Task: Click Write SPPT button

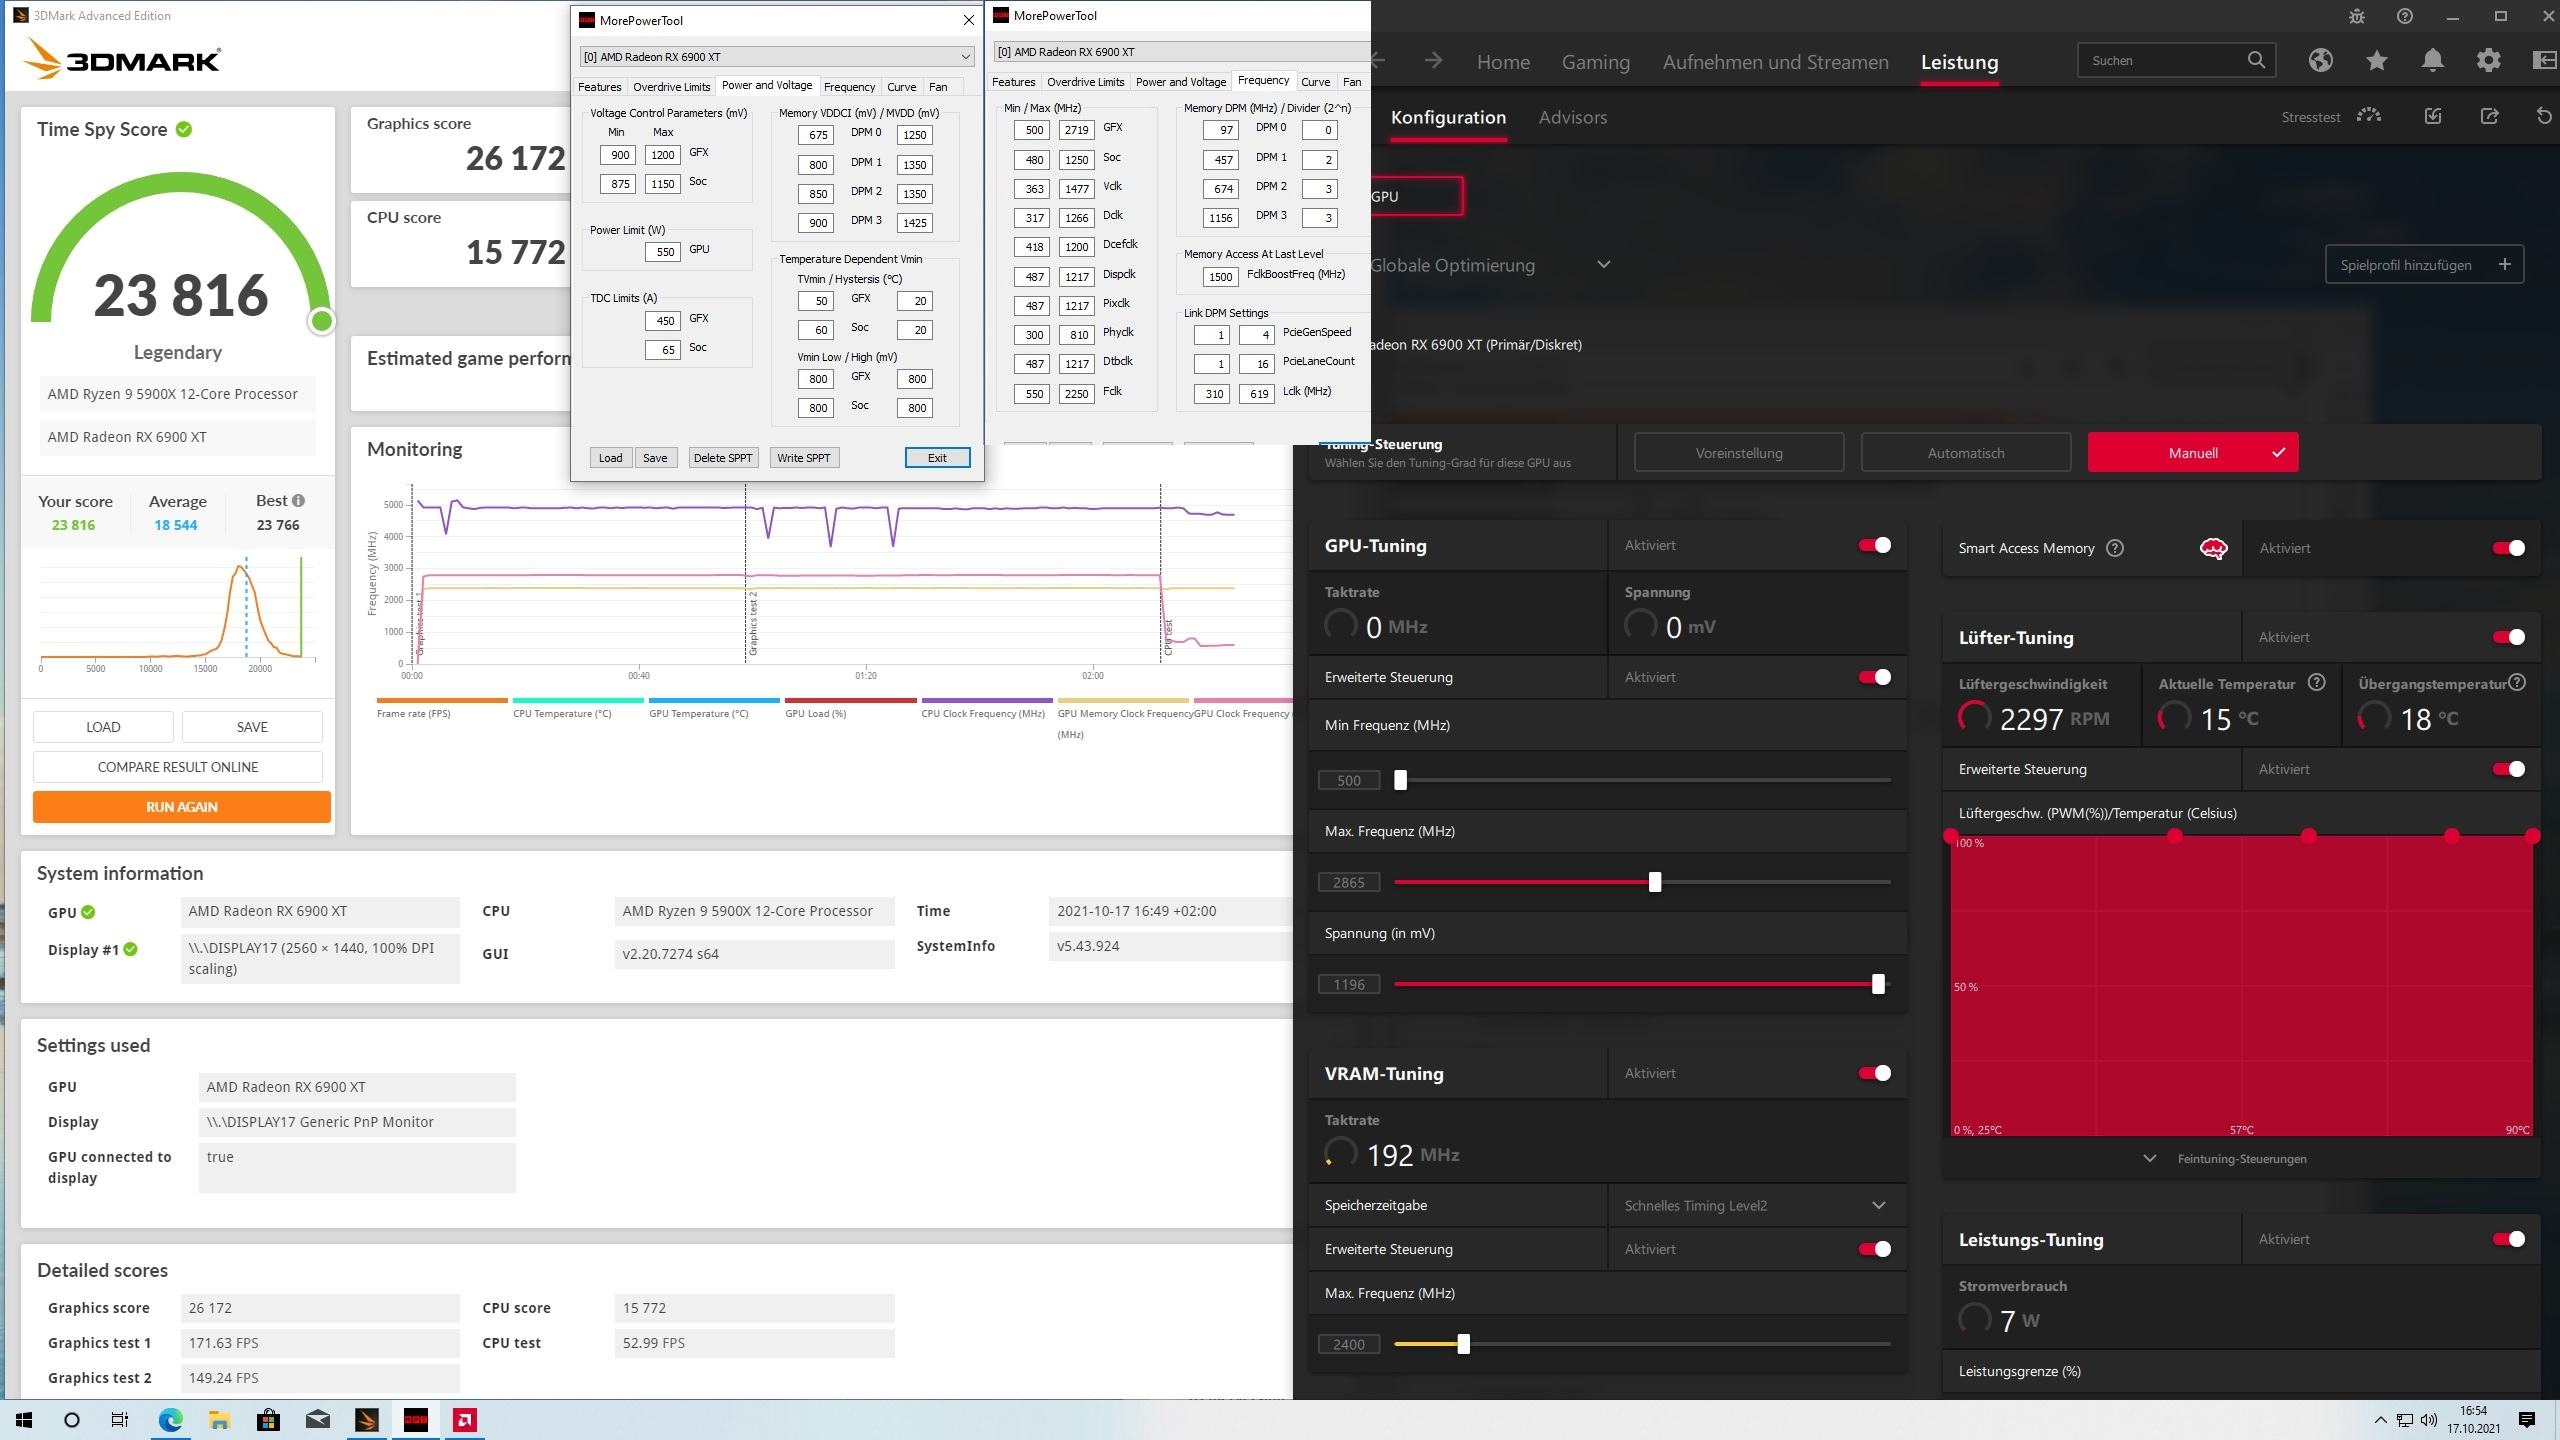Action: tap(803, 458)
